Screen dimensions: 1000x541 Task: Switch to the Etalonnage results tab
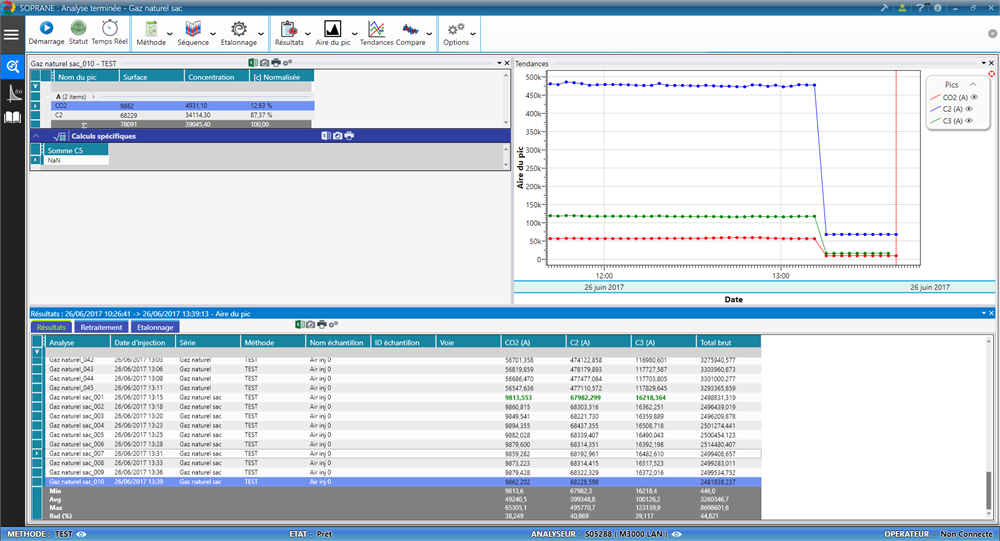tap(155, 327)
